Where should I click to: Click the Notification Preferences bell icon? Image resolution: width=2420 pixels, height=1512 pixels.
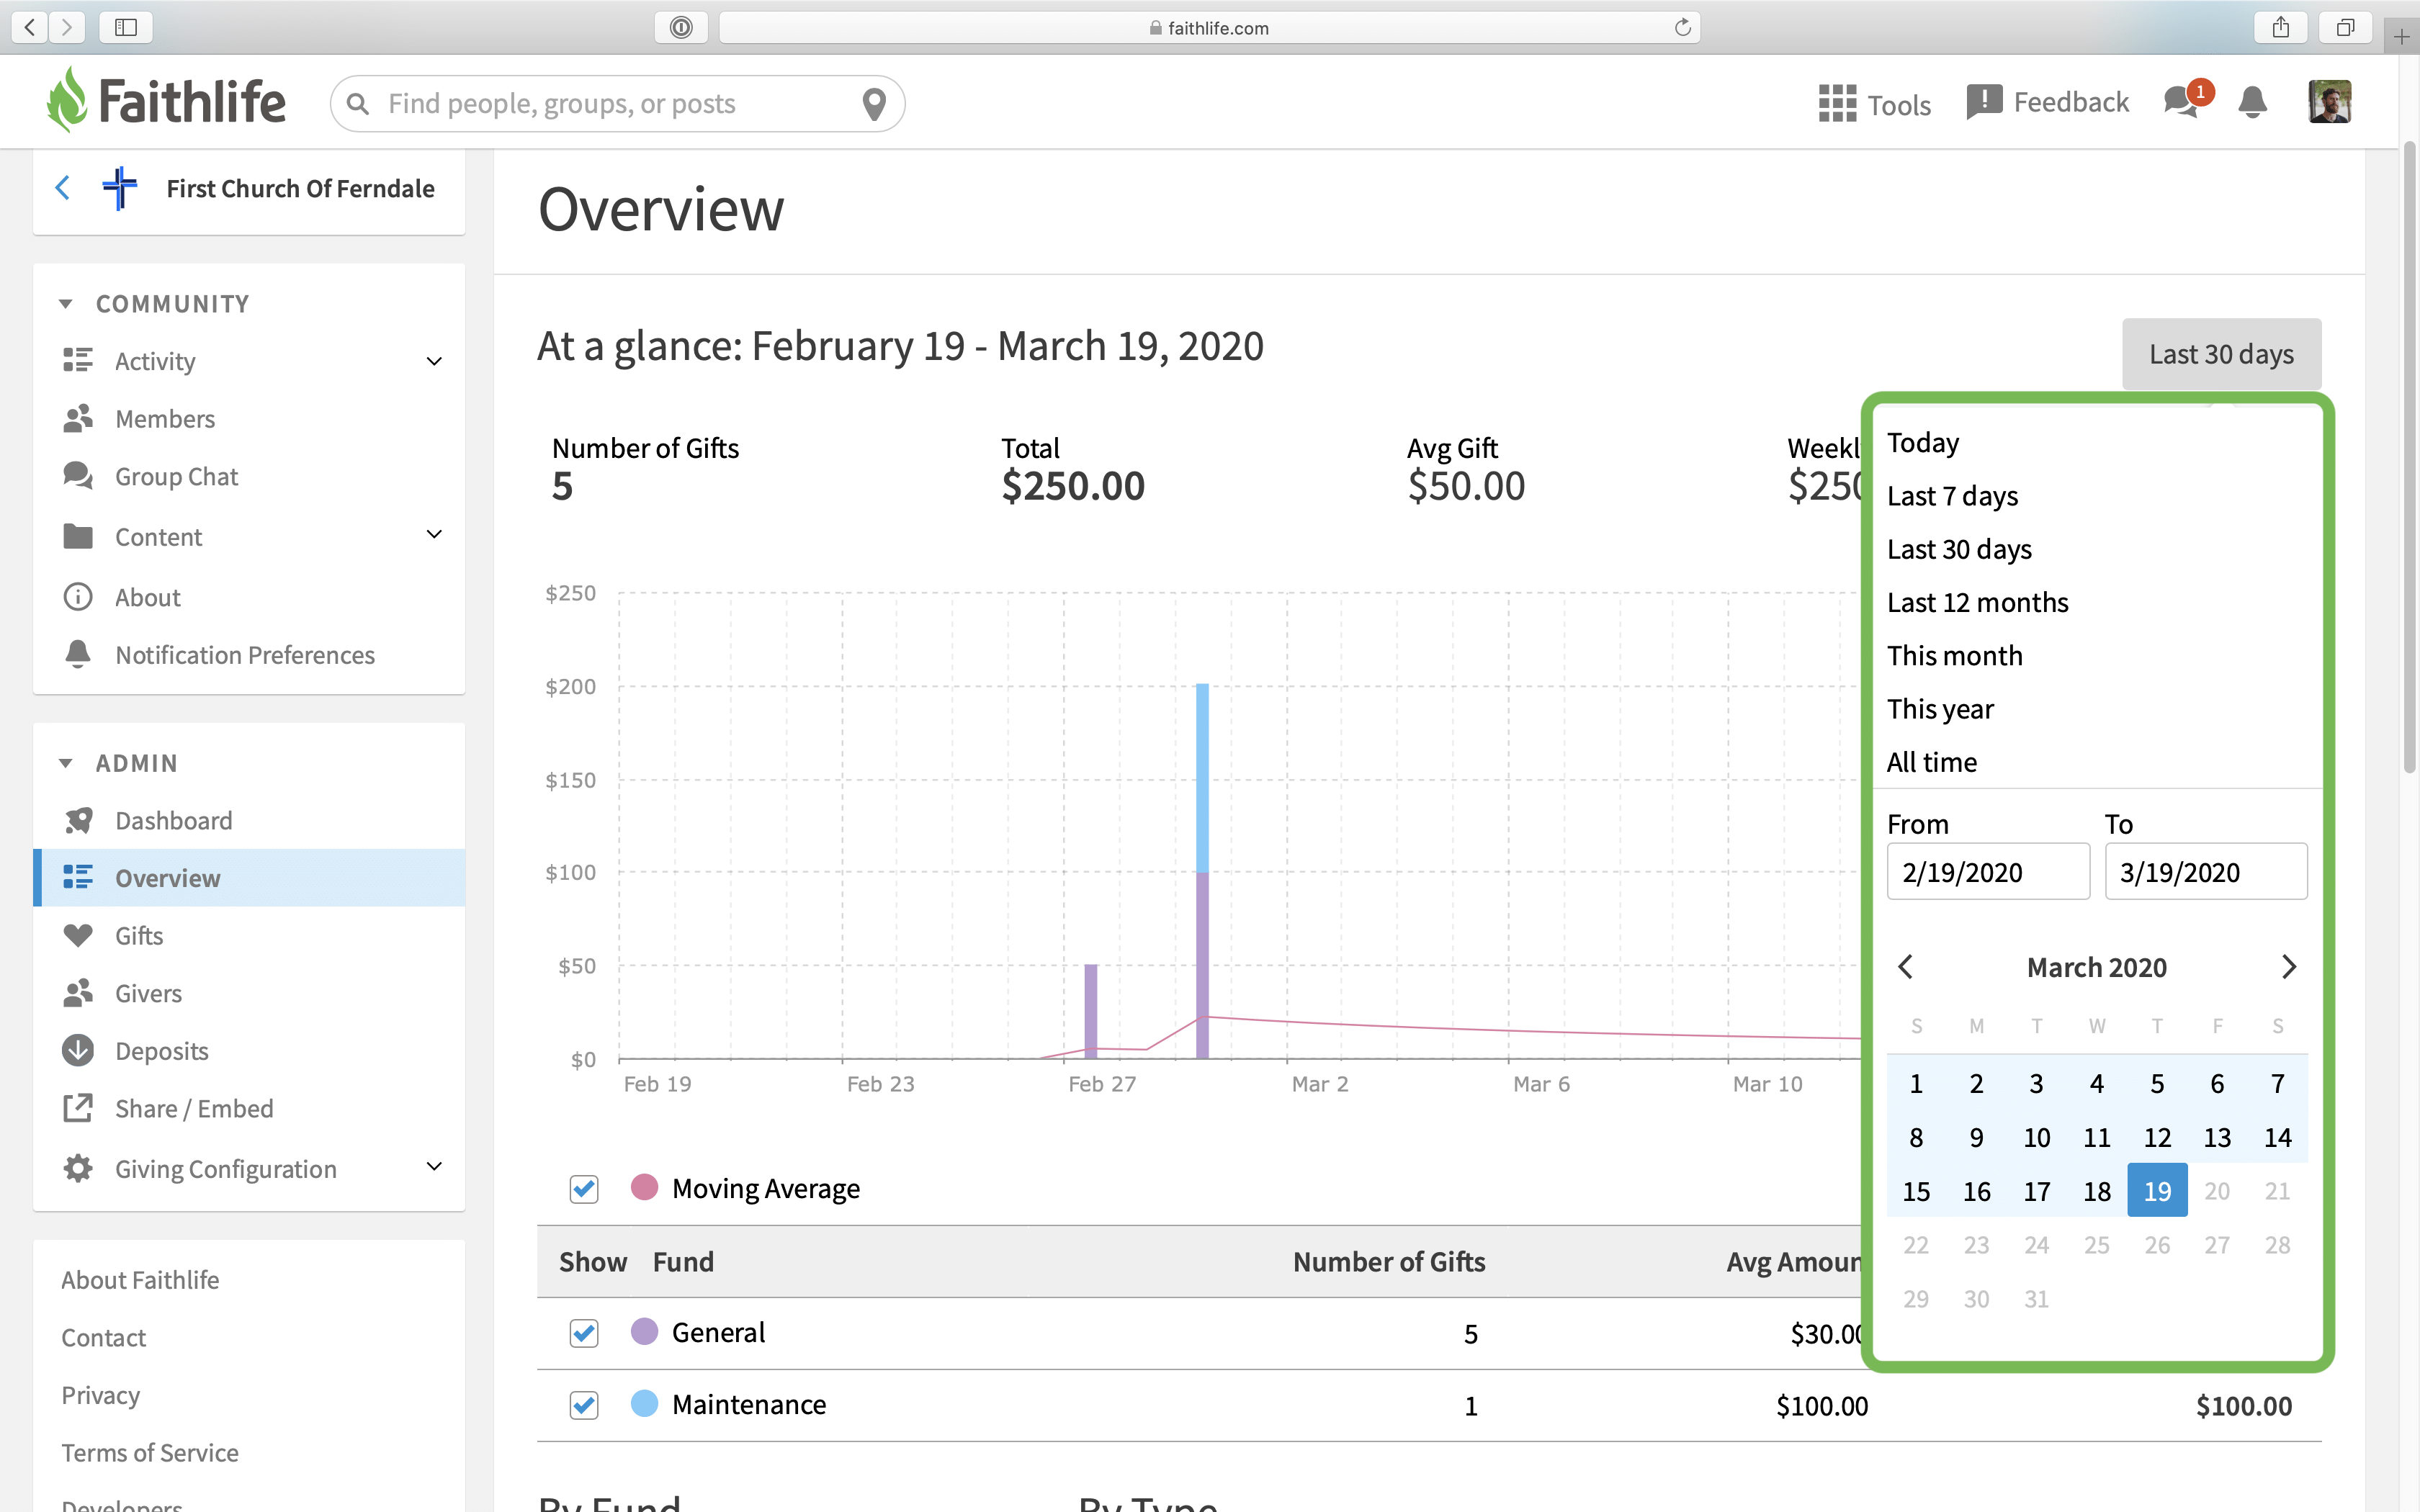coord(78,654)
